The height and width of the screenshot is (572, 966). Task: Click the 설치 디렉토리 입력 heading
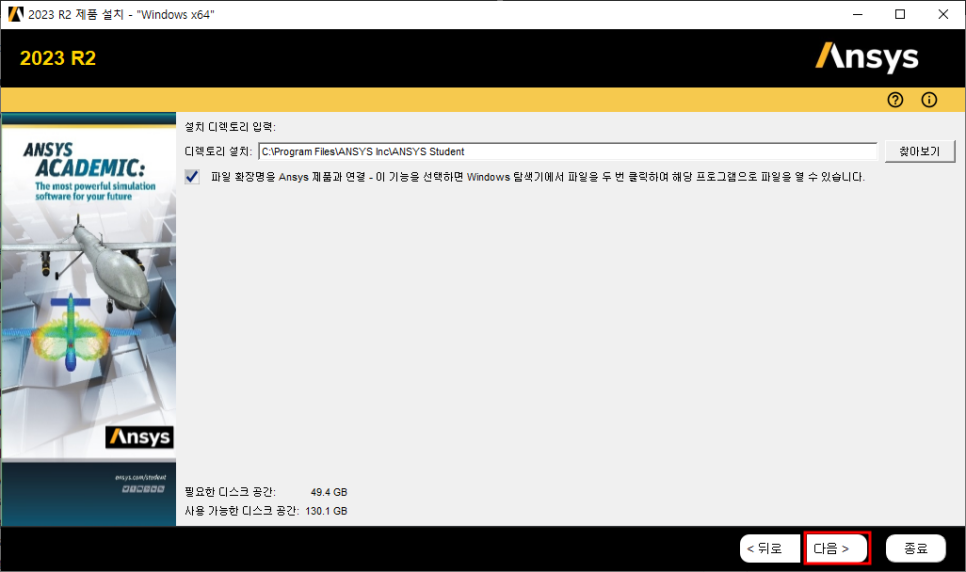(x=230, y=127)
